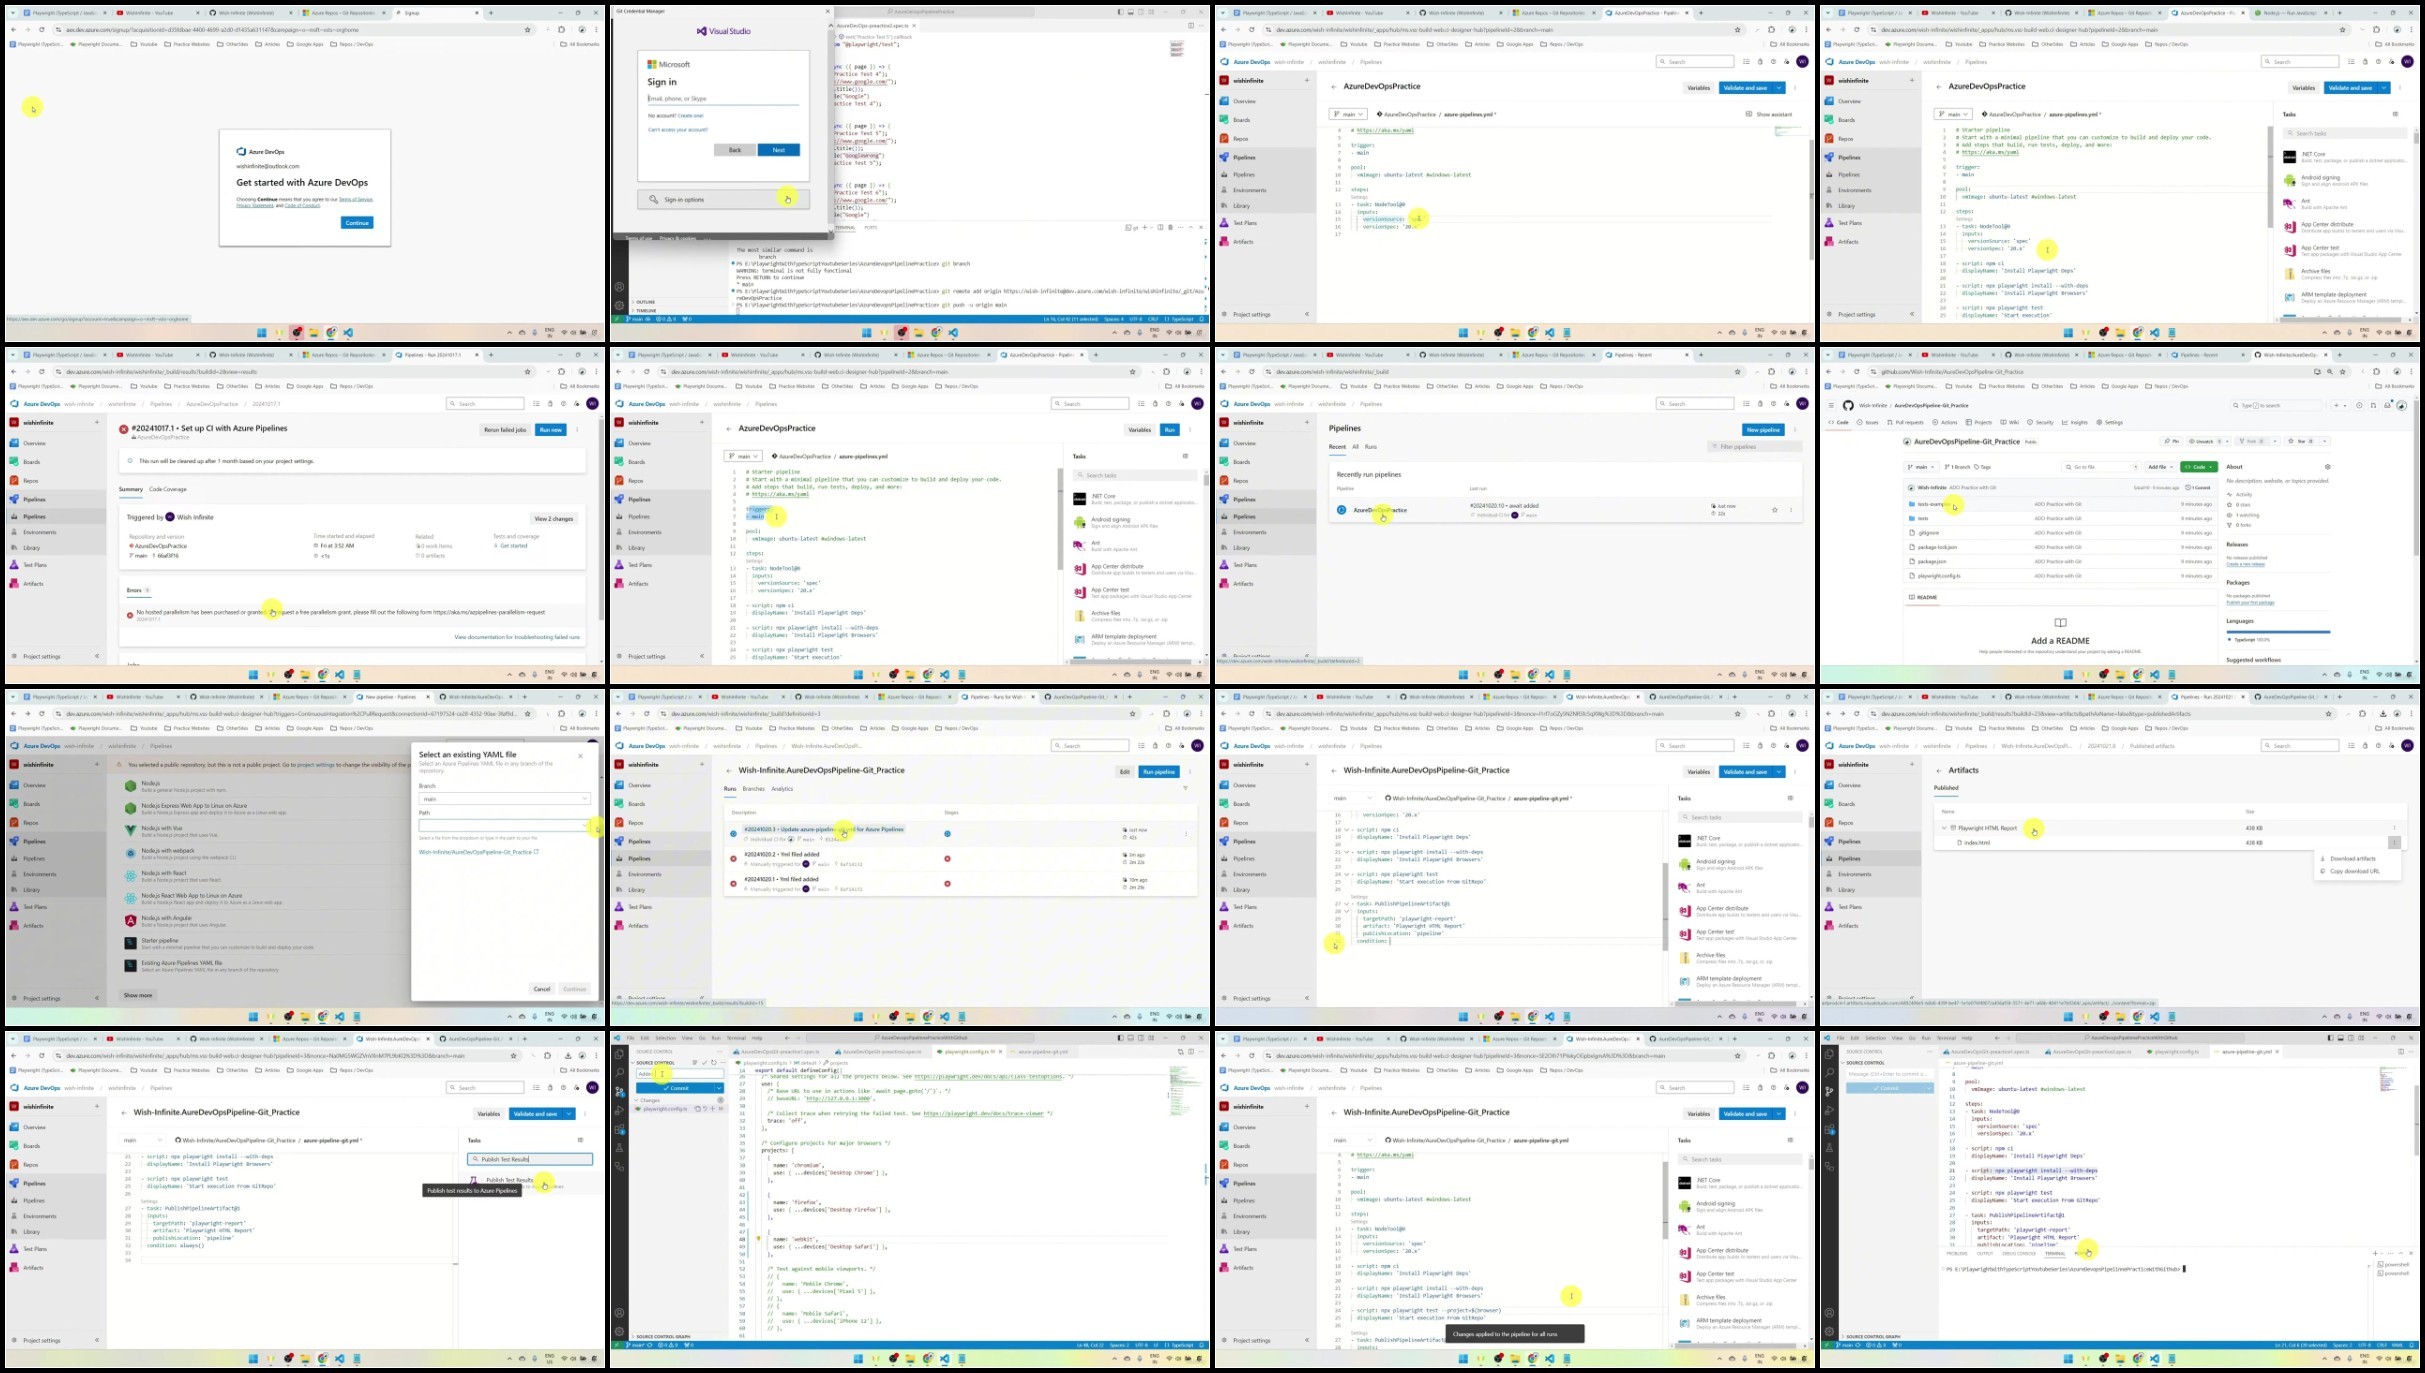Click the Starter pipeline template icon

[130, 943]
